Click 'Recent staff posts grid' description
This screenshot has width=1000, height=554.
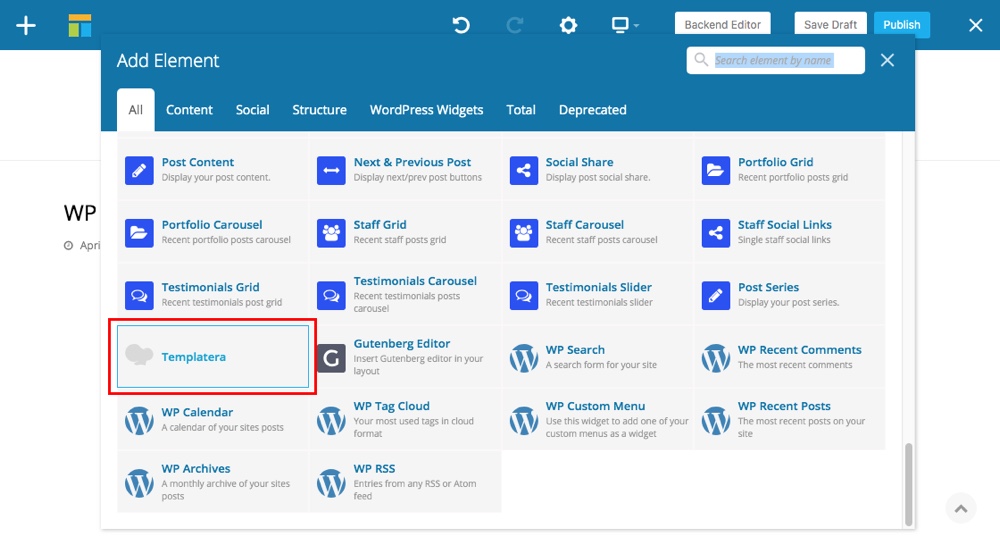400,240
